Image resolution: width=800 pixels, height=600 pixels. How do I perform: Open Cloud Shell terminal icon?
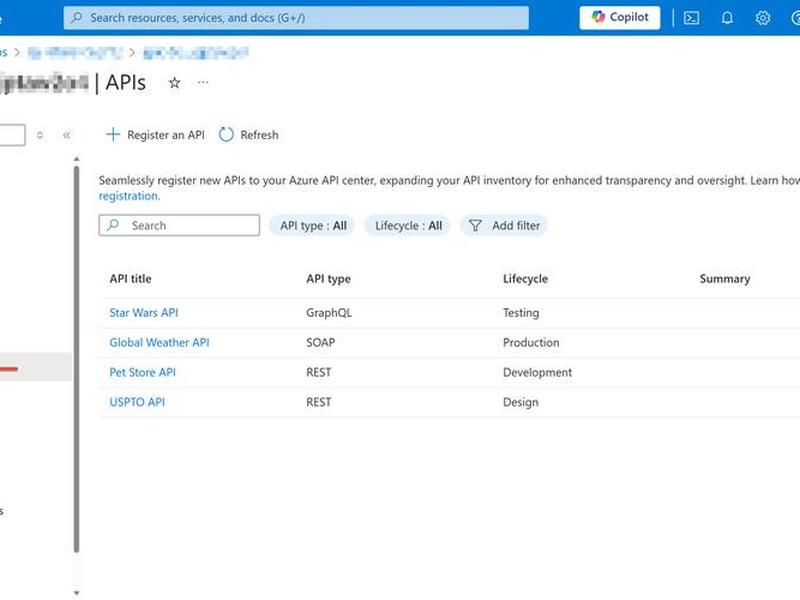691,18
